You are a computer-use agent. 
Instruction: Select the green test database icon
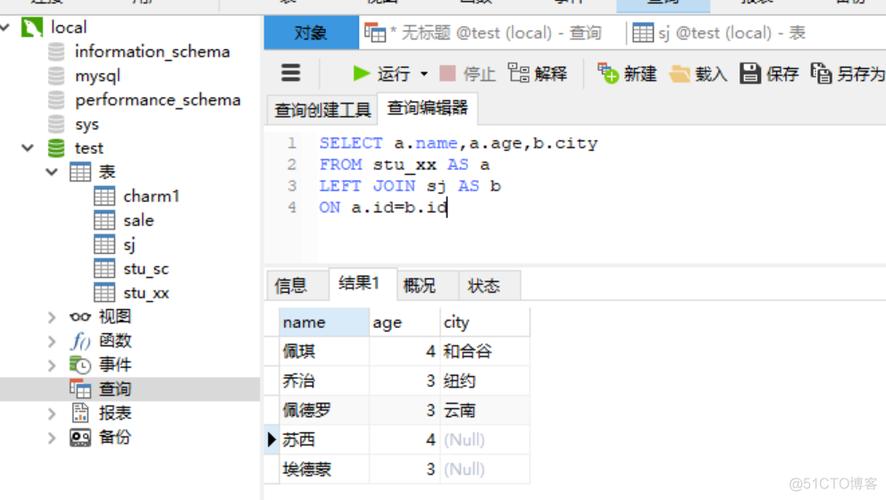pyautogui.click(x=56, y=148)
